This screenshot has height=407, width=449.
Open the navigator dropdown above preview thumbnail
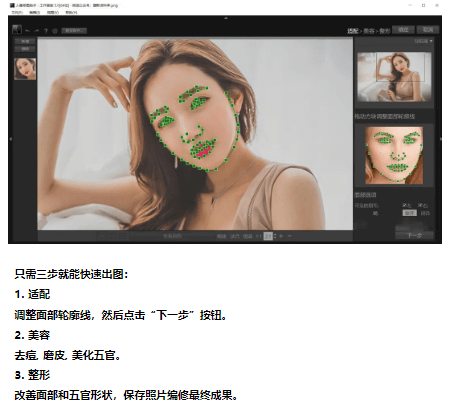[423, 41]
